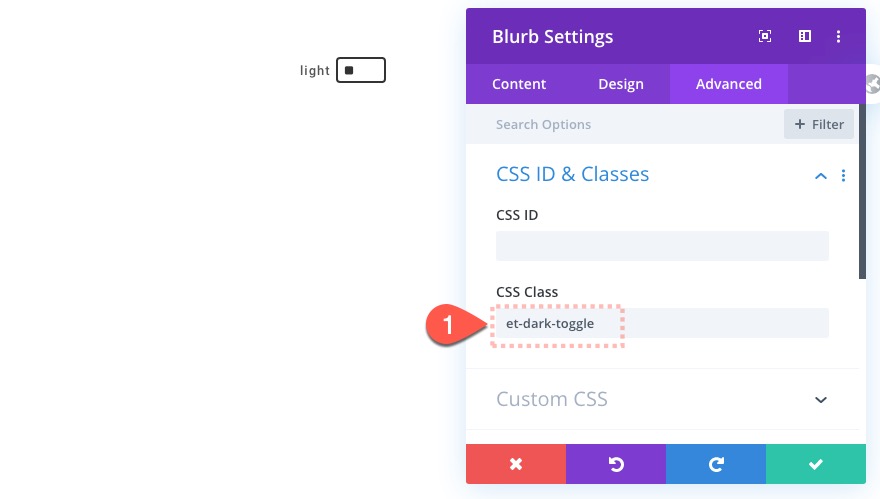Collapse the CSS ID & Classes section
Viewport: 880px width, 499px height.
click(821, 176)
